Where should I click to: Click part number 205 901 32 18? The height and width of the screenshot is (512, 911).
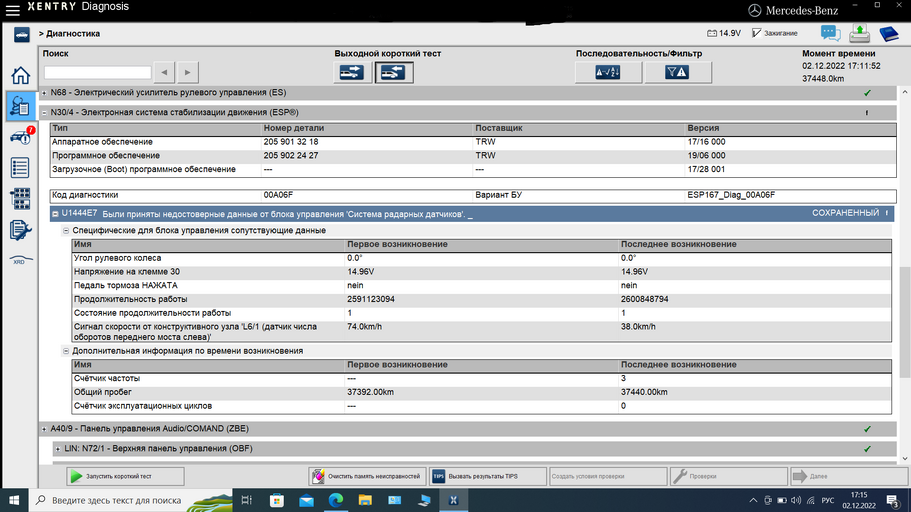click(290, 142)
